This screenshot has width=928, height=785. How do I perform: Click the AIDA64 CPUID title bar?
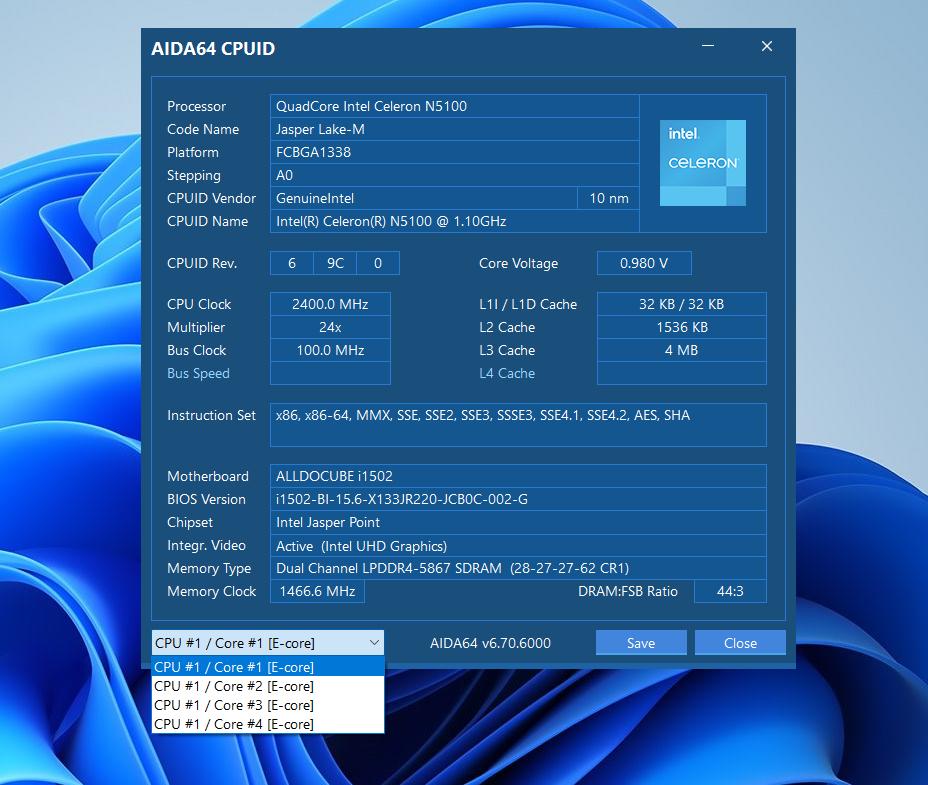point(400,48)
